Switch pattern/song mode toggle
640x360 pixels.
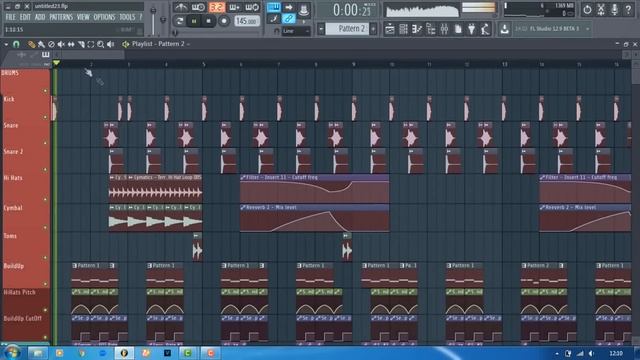coord(179,21)
